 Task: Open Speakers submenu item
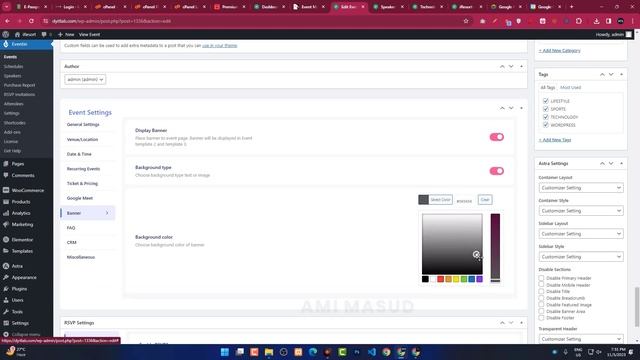tap(13, 76)
